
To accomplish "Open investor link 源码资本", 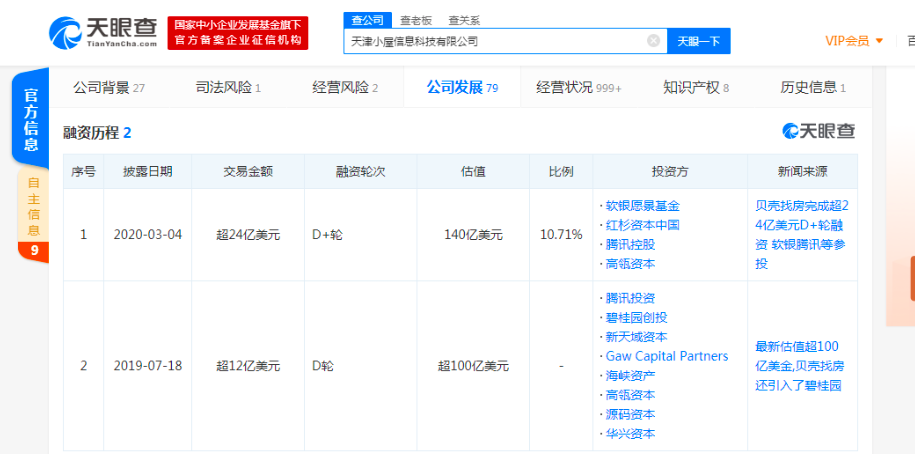I will 630,414.
